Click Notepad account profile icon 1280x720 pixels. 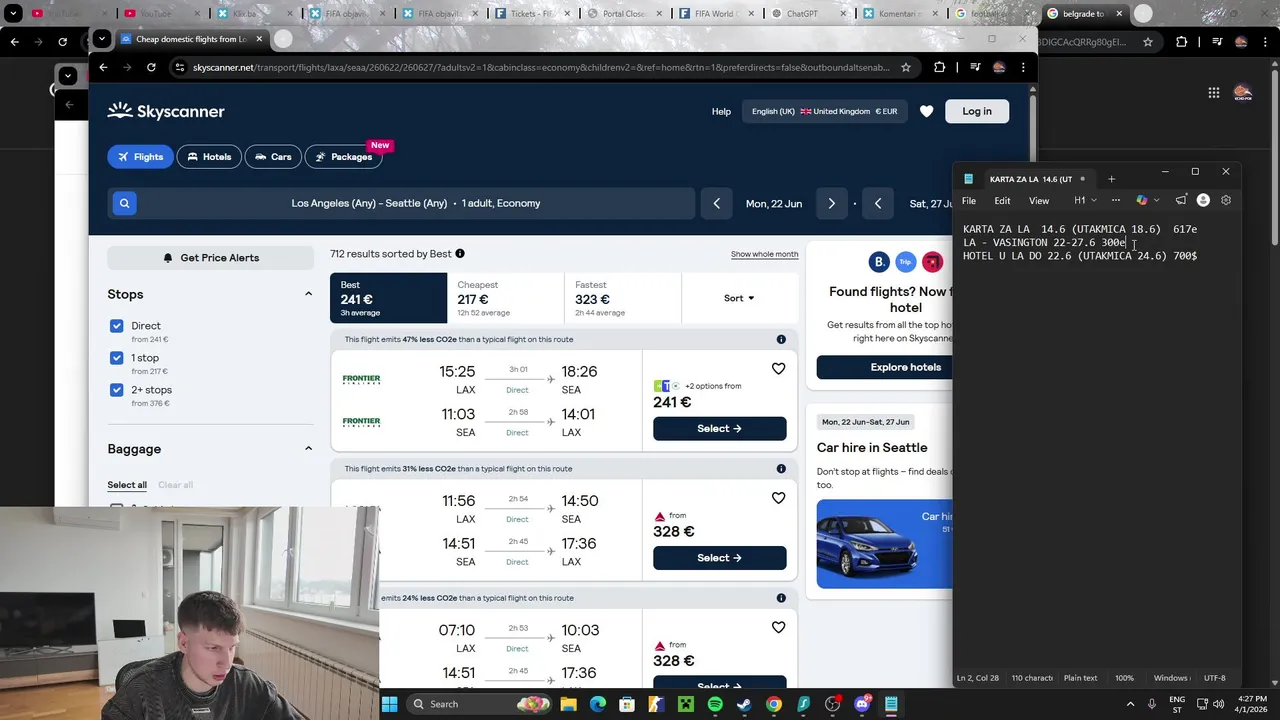[1203, 200]
